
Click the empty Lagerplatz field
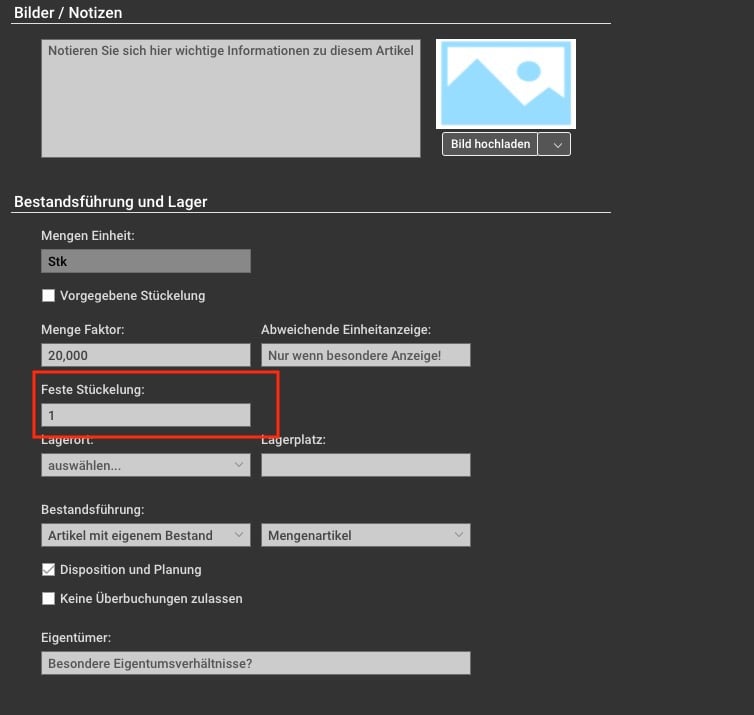click(365, 465)
